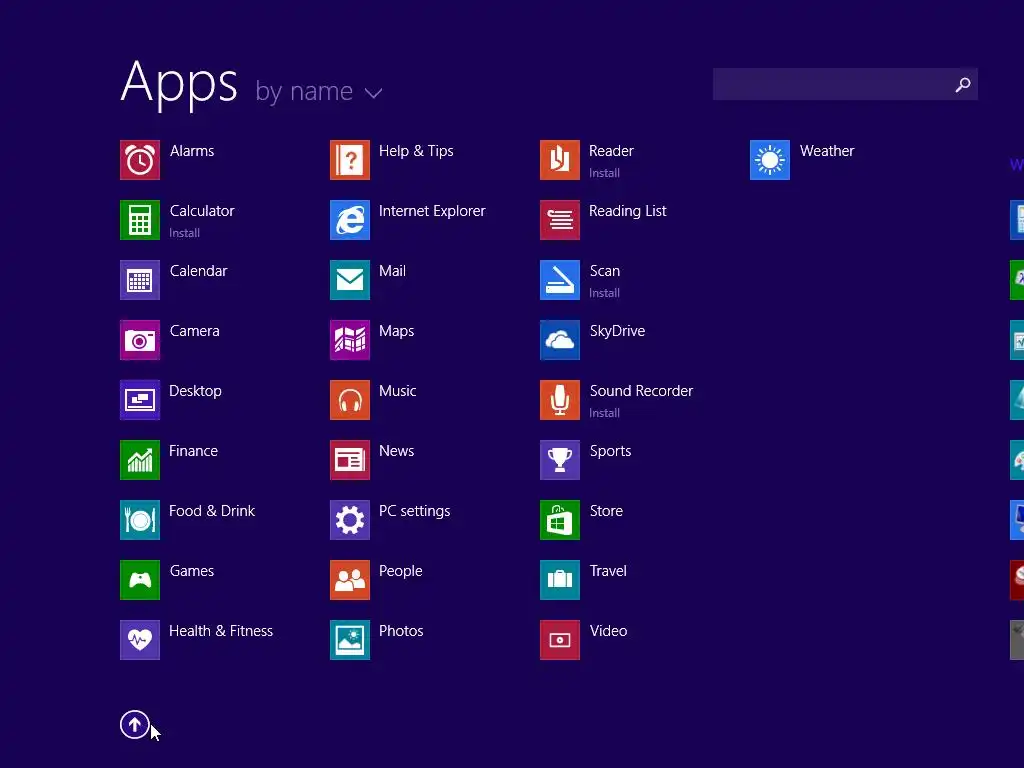
Task: Click the Reader app icon
Action: click(x=560, y=160)
